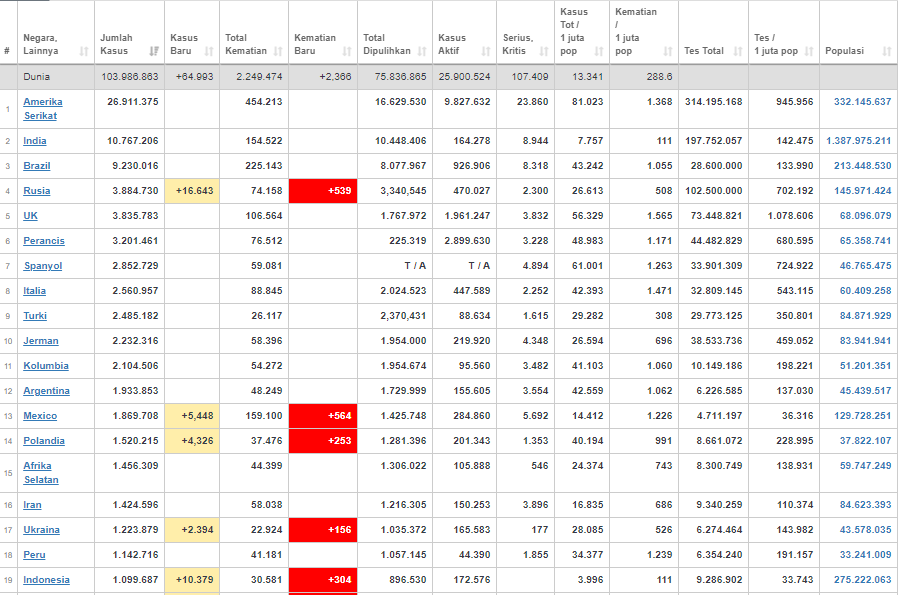This screenshot has width=898, height=595.
Task: Select Dunia new cases +64.993
Action: click(194, 77)
